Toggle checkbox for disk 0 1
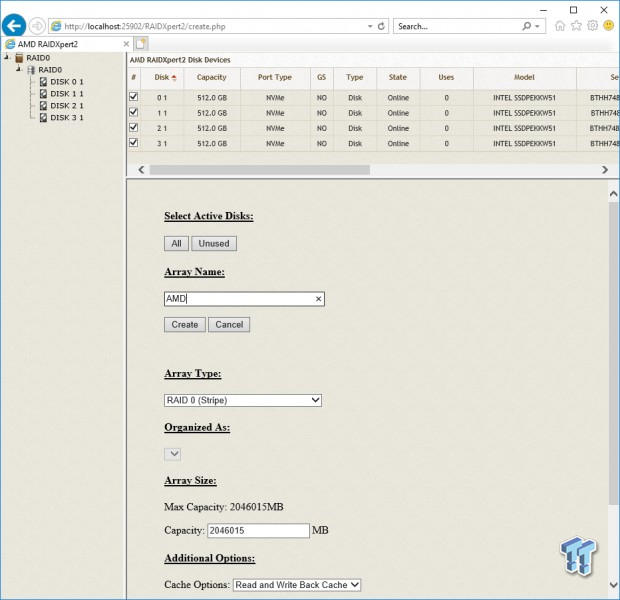This screenshot has width=620, height=600. tap(134, 97)
